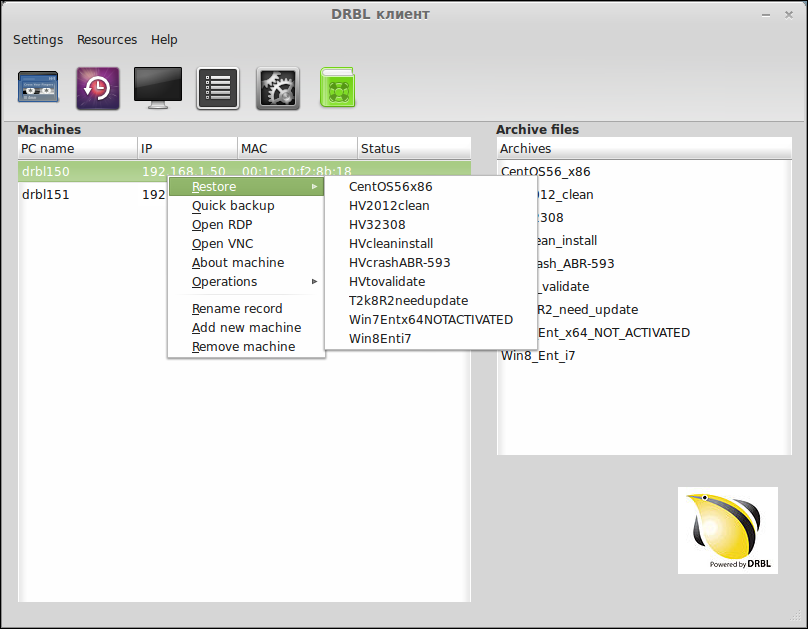Sort by Status column header
Viewport: 808px width, 629px height.
point(414,148)
